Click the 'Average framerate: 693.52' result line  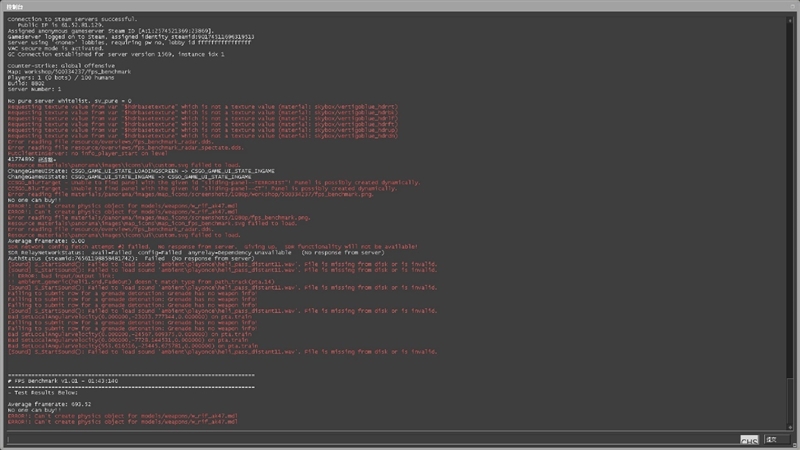pyautogui.click(x=49, y=404)
